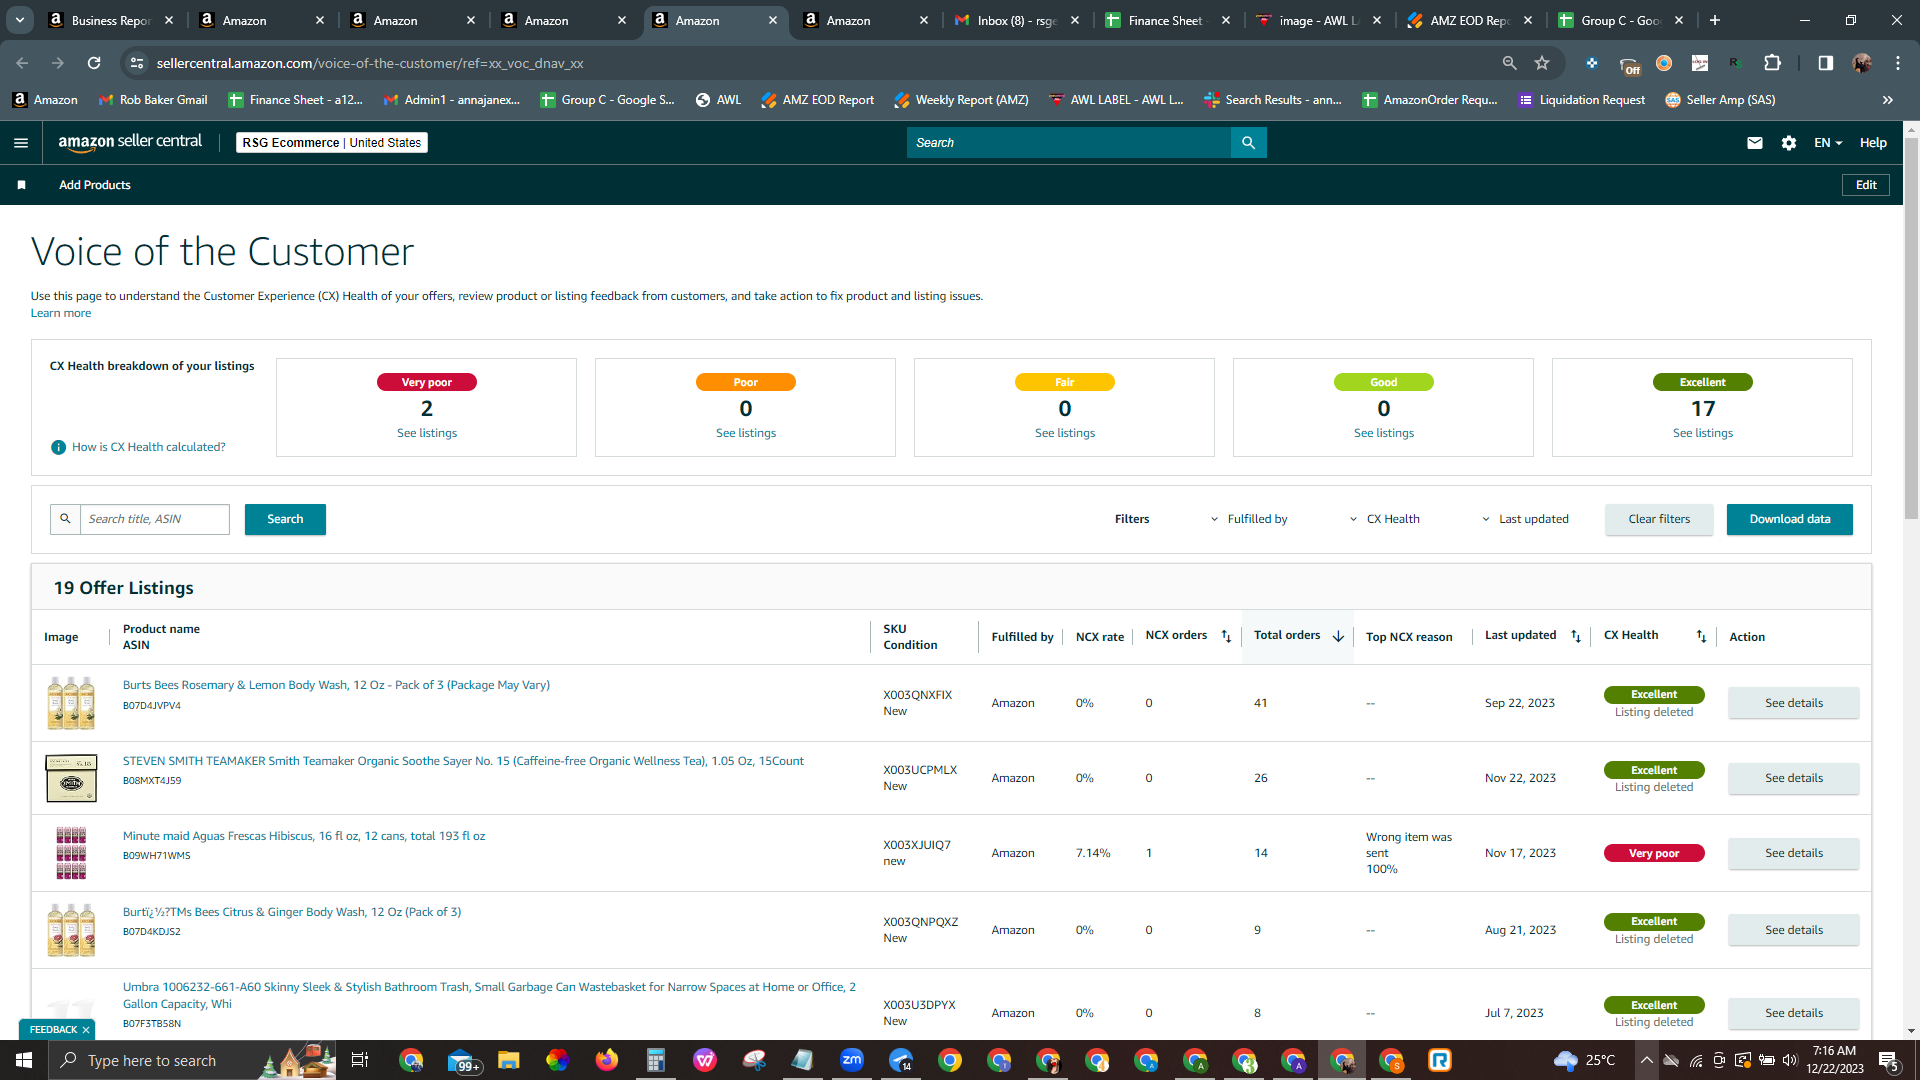Screen dimensions: 1920x1080
Task: Click the browser back arrow
Action: click(22, 63)
